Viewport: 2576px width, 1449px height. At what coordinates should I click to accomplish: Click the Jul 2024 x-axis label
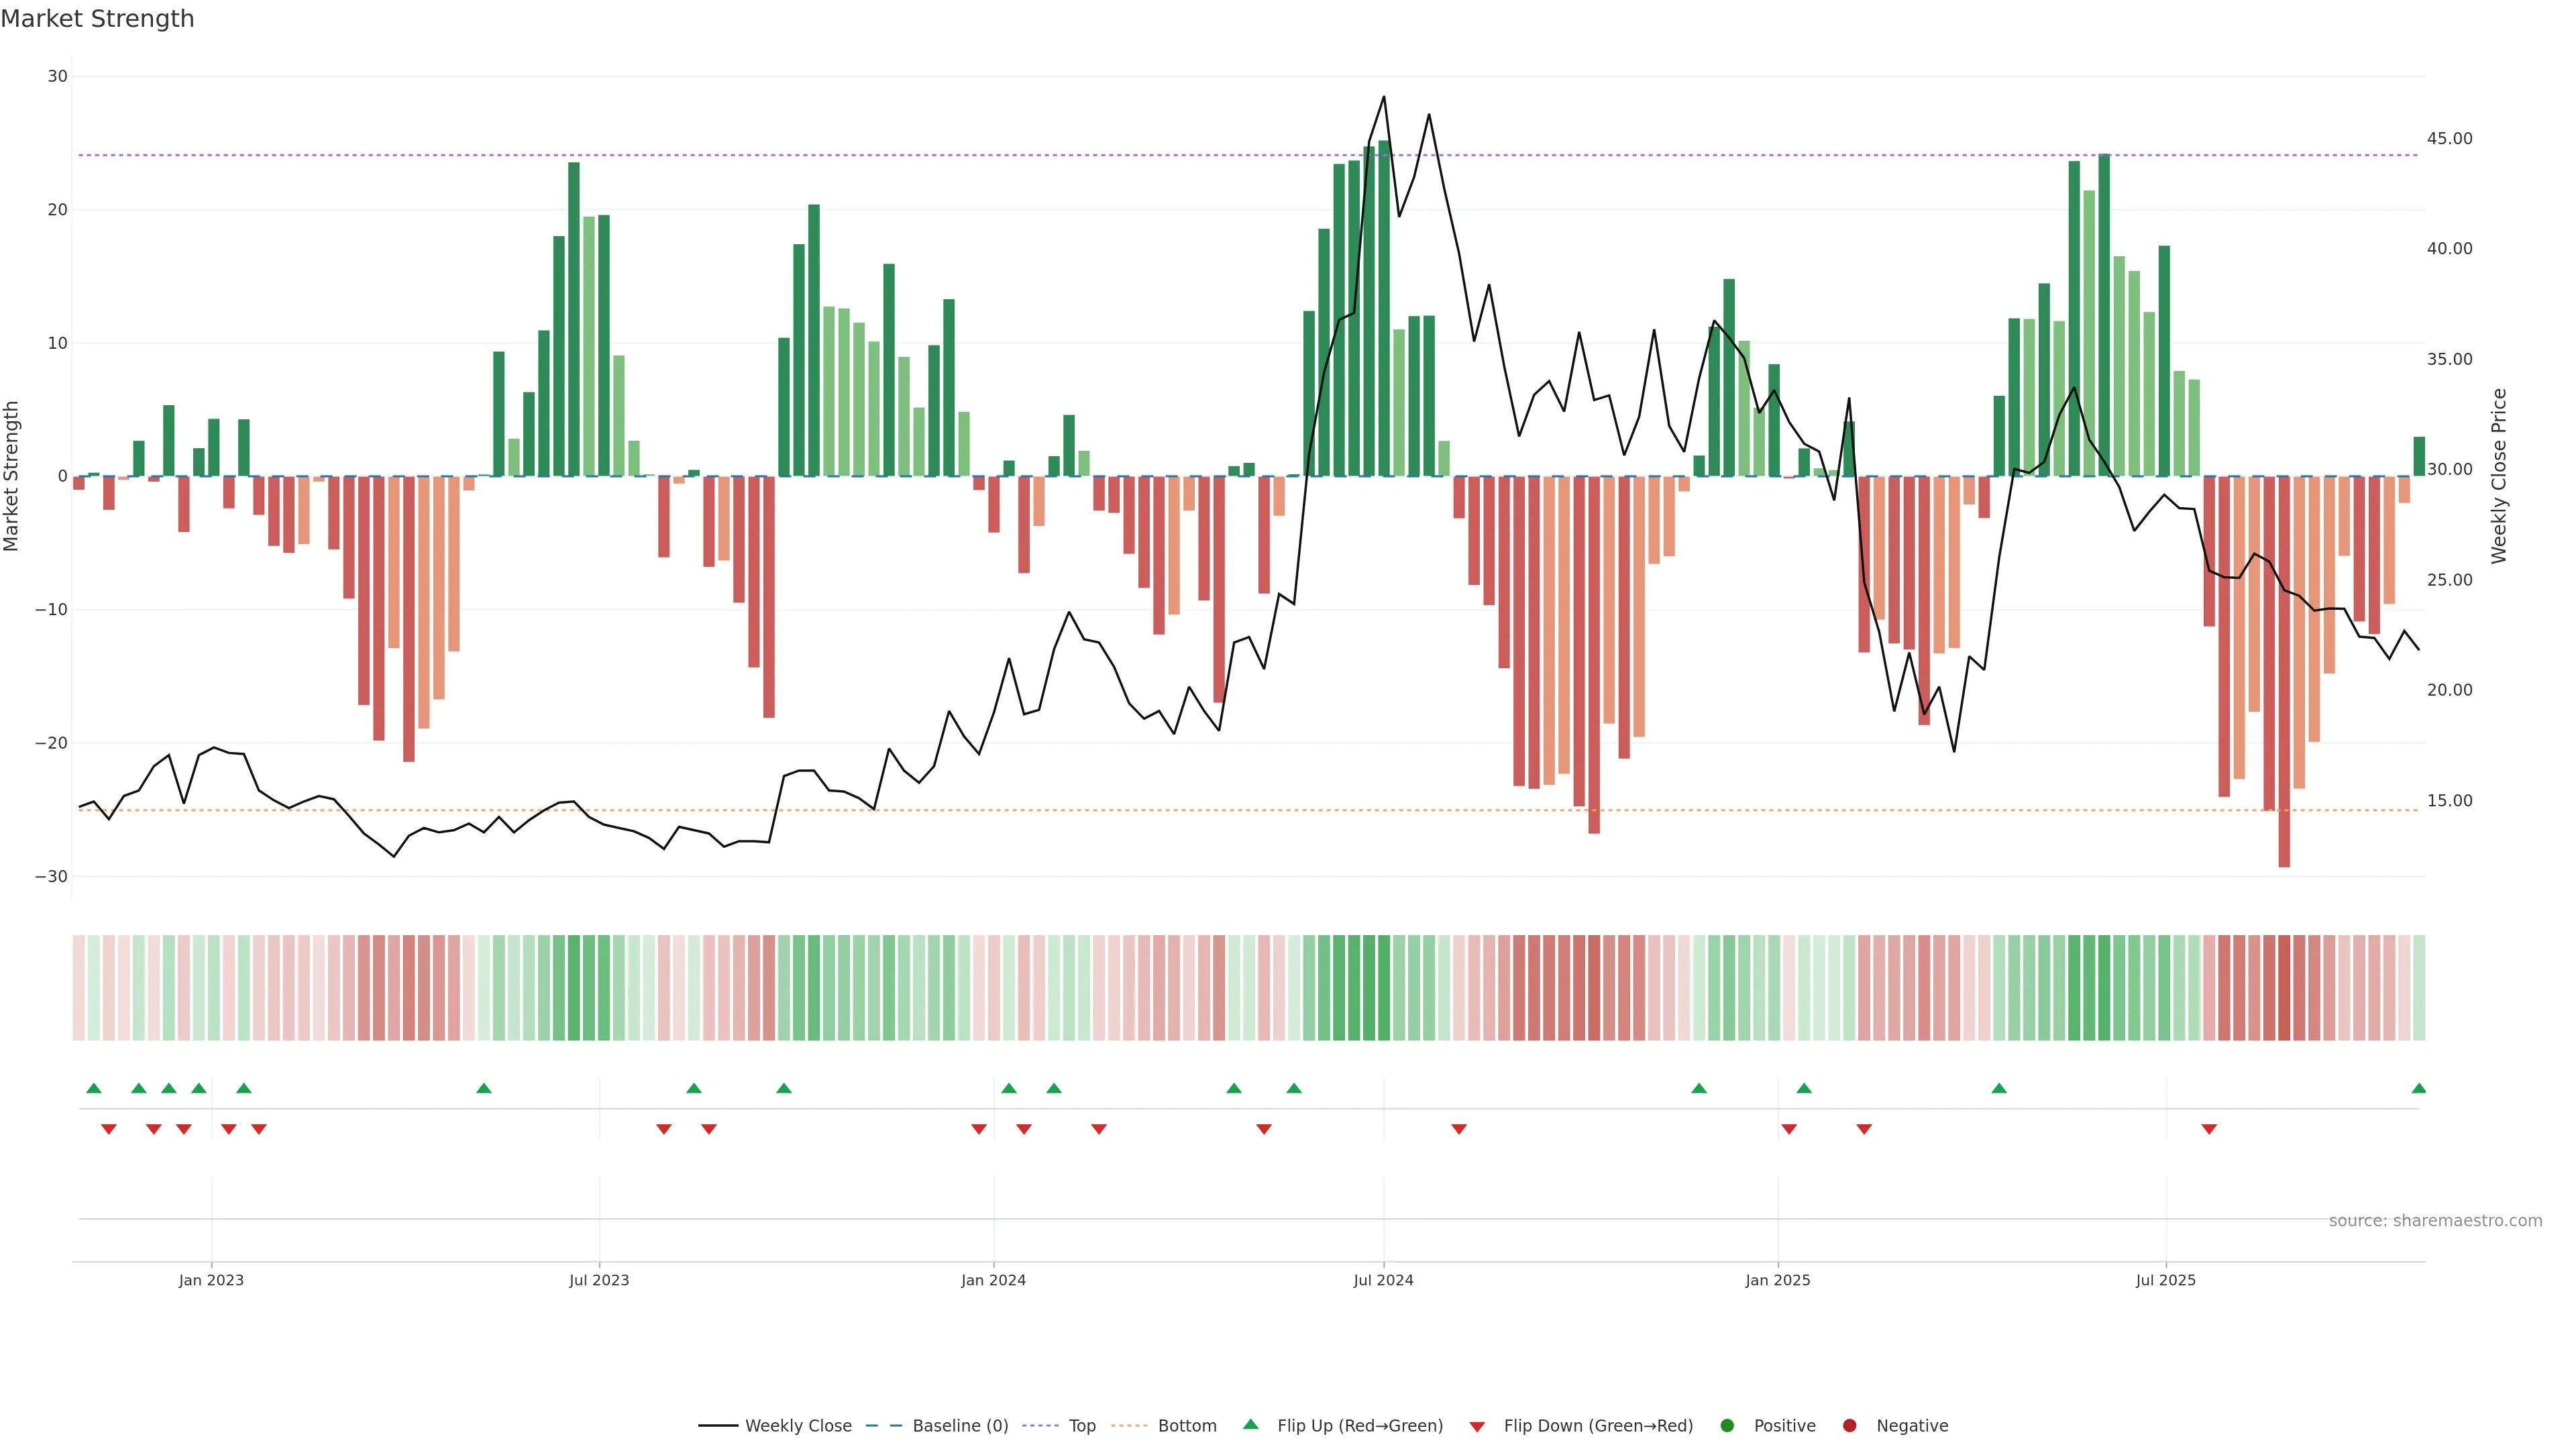[1383, 1280]
